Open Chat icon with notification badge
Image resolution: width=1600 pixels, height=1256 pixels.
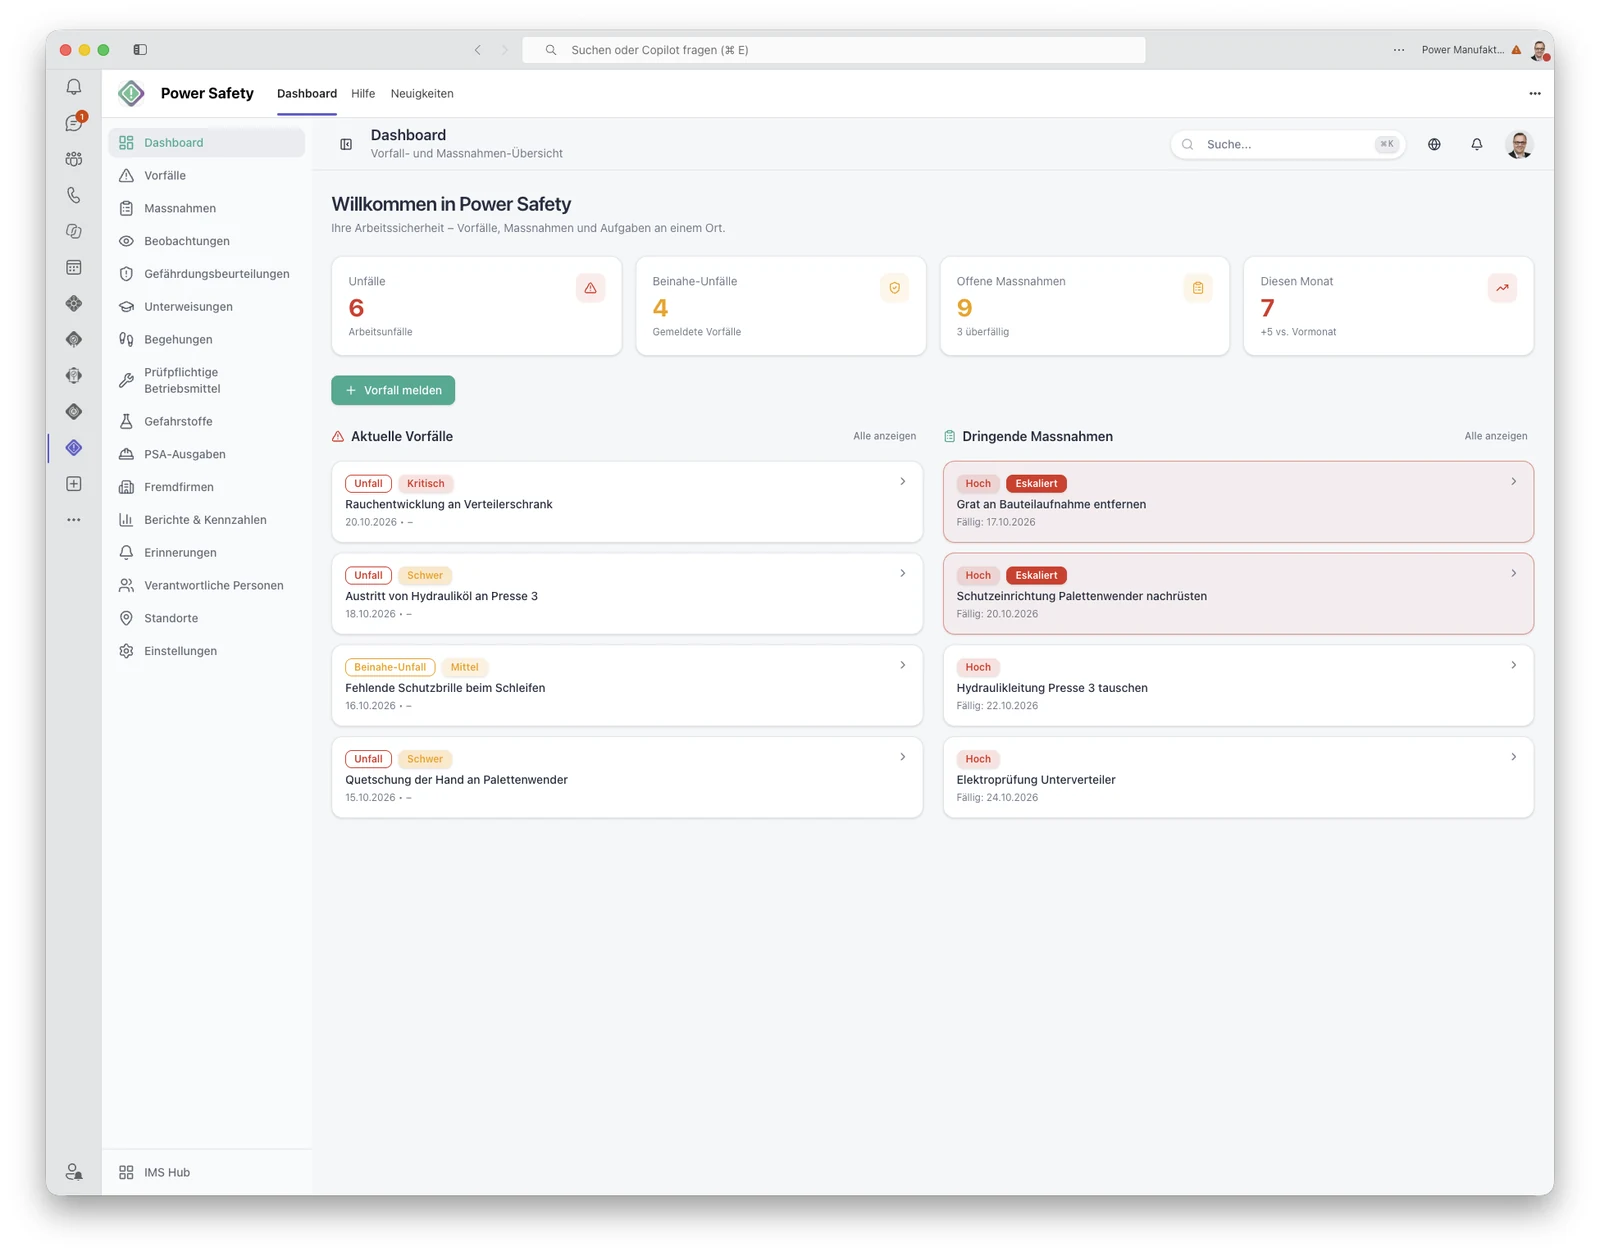(x=74, y=123)
